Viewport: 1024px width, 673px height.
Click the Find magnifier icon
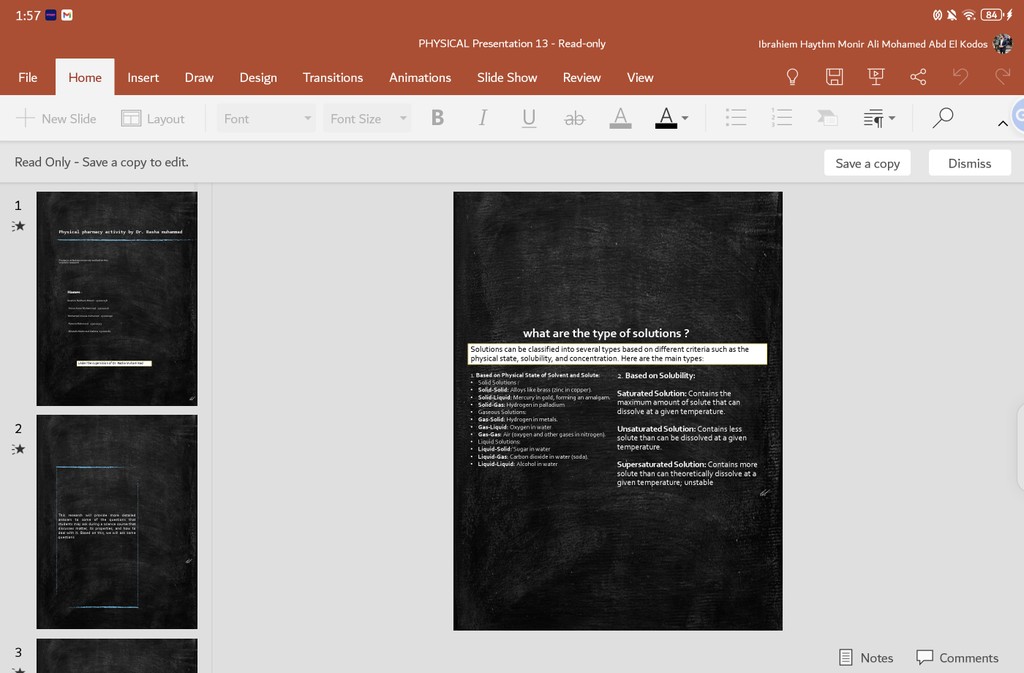[x=942, y=118]
